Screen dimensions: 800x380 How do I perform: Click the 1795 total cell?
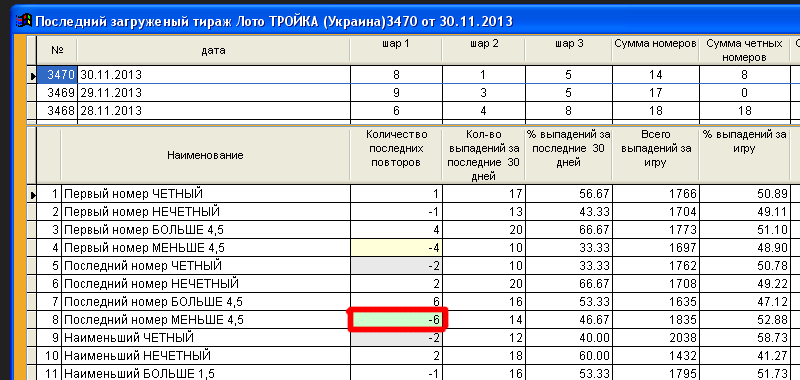(656, 373)
